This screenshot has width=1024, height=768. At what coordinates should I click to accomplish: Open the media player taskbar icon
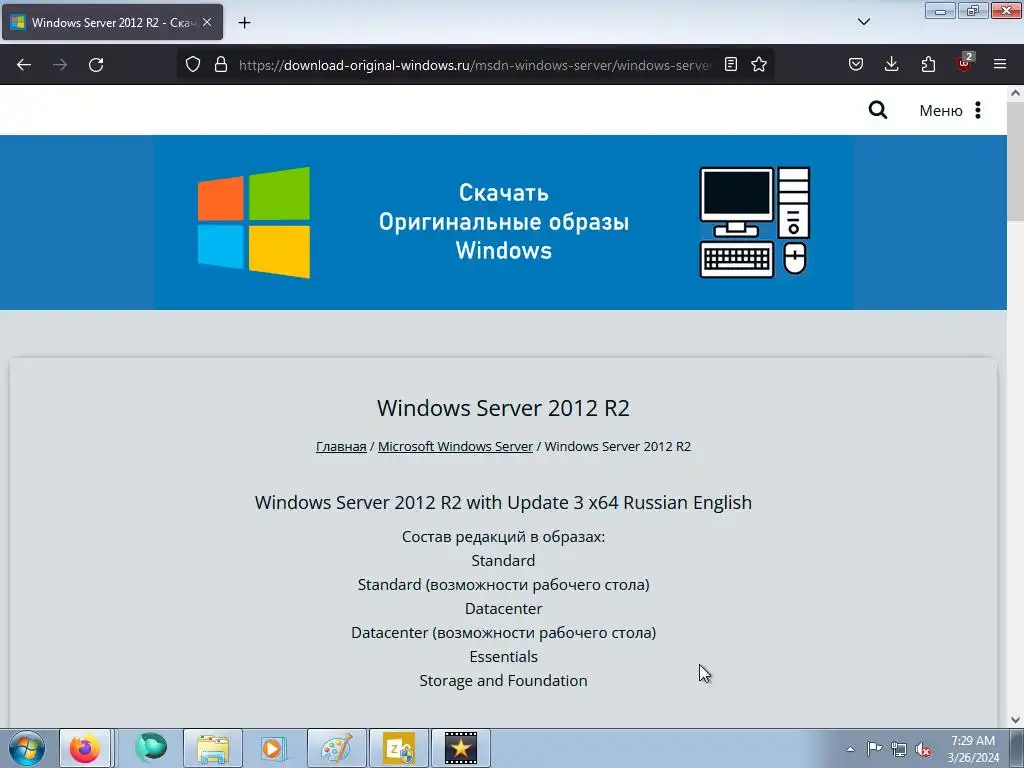274,748
